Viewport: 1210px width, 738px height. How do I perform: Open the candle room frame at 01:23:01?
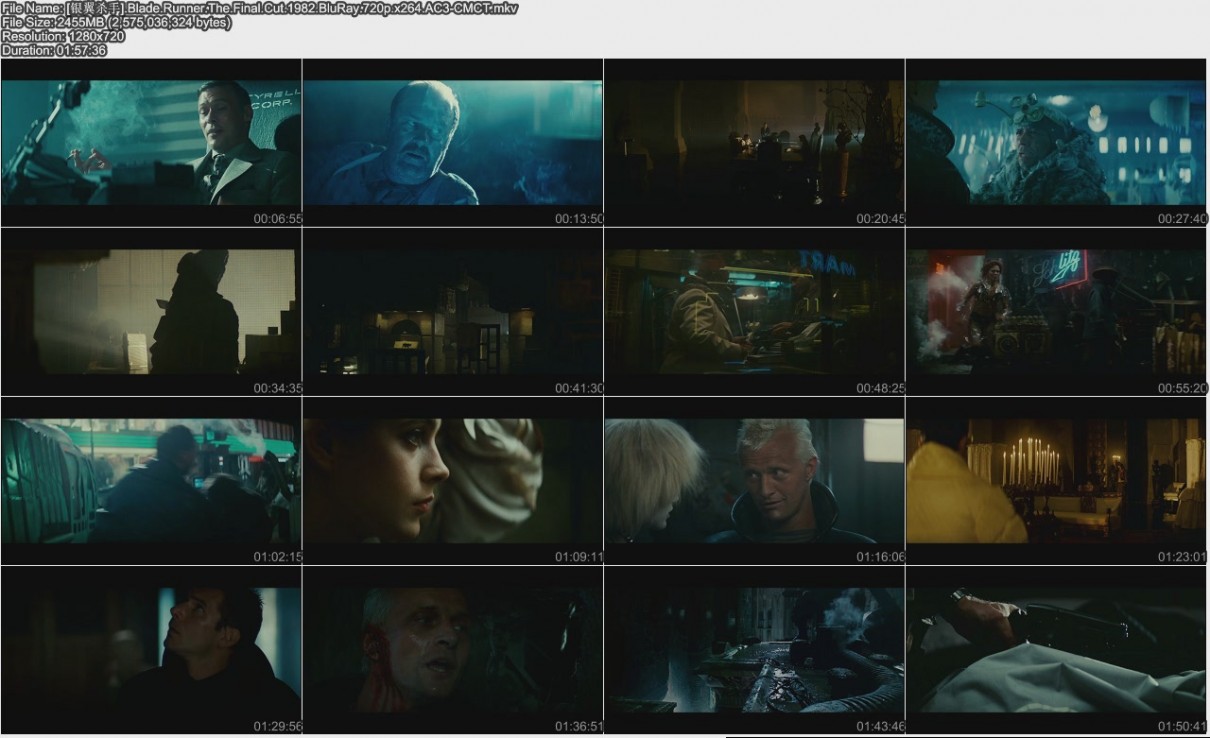coord(1057,481)
